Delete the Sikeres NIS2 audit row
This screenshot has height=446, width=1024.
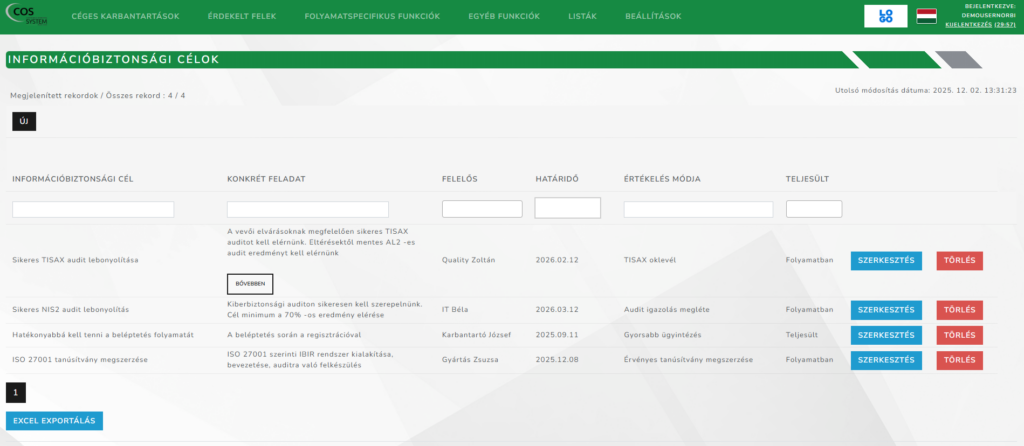point(959,310)
